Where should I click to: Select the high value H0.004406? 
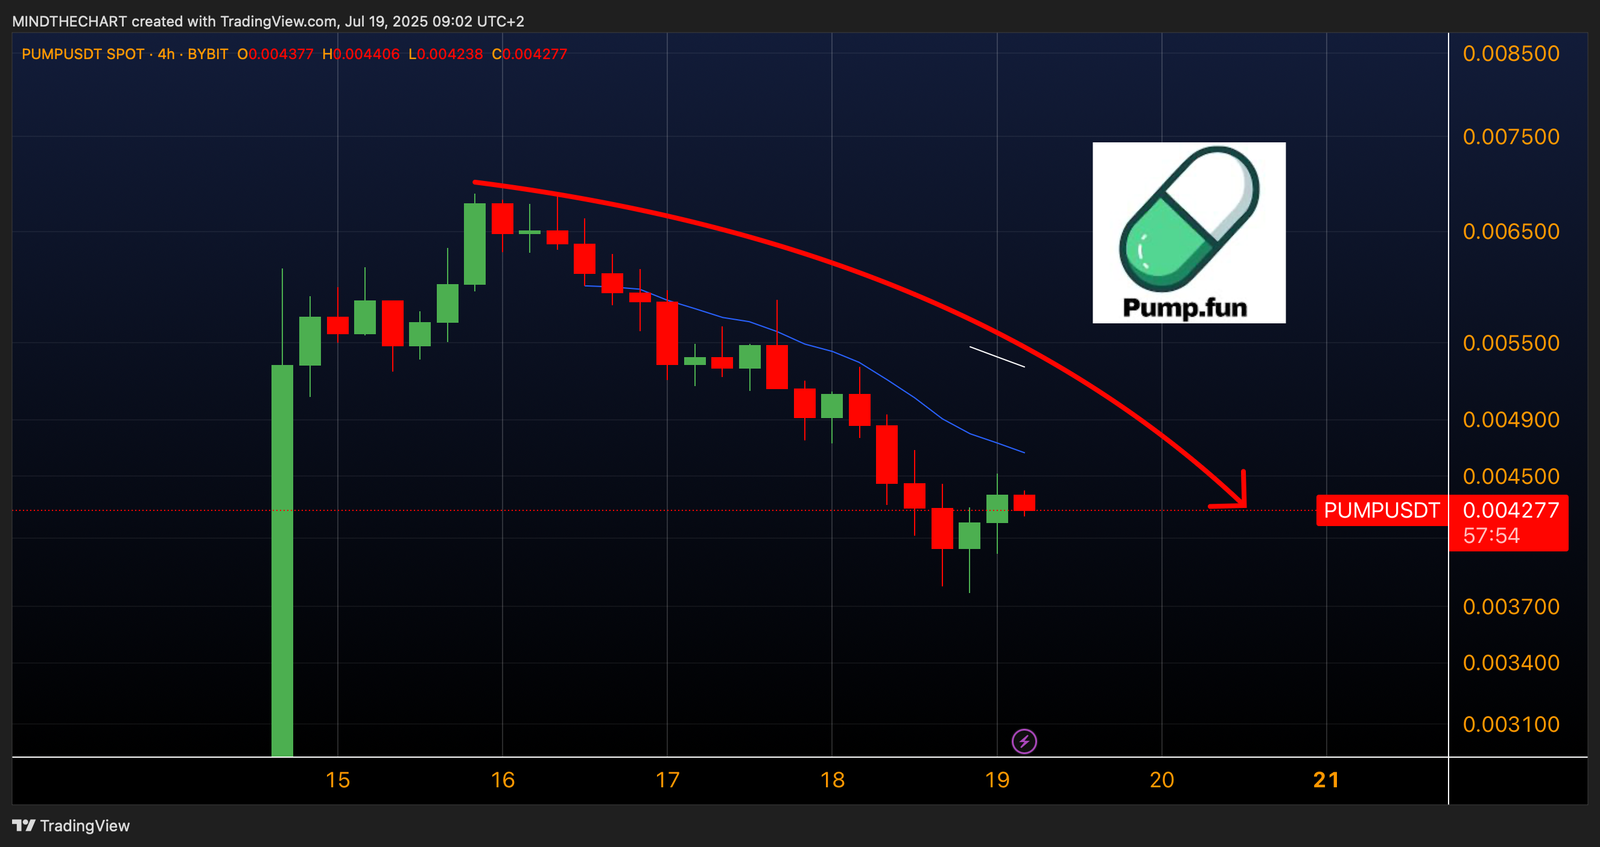click(x=361, y=54)
